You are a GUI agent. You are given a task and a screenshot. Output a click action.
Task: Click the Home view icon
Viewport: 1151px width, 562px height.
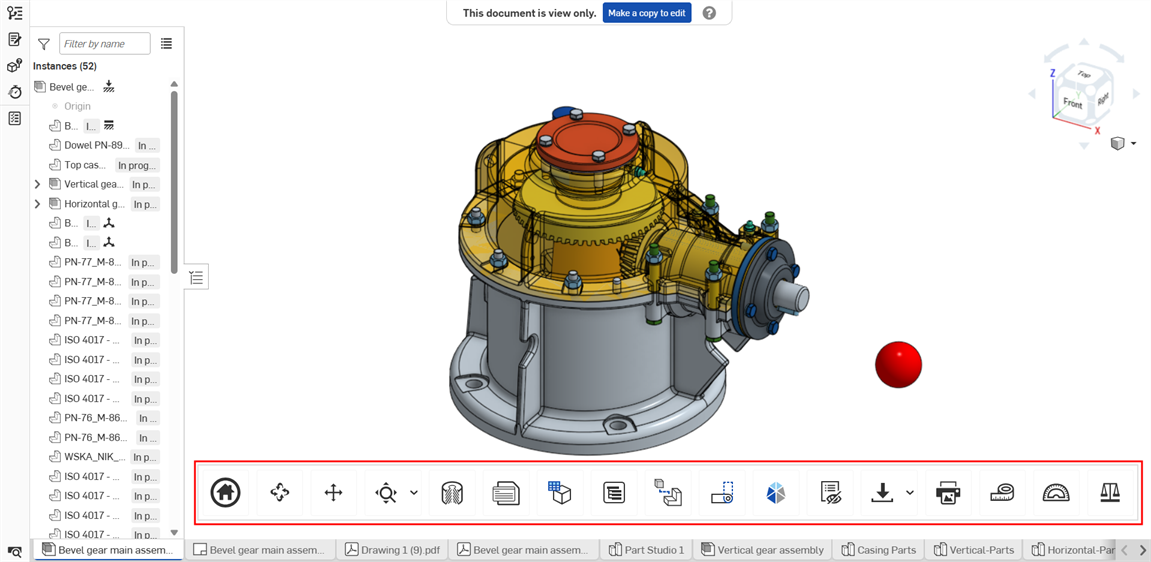tap(225, 492)
